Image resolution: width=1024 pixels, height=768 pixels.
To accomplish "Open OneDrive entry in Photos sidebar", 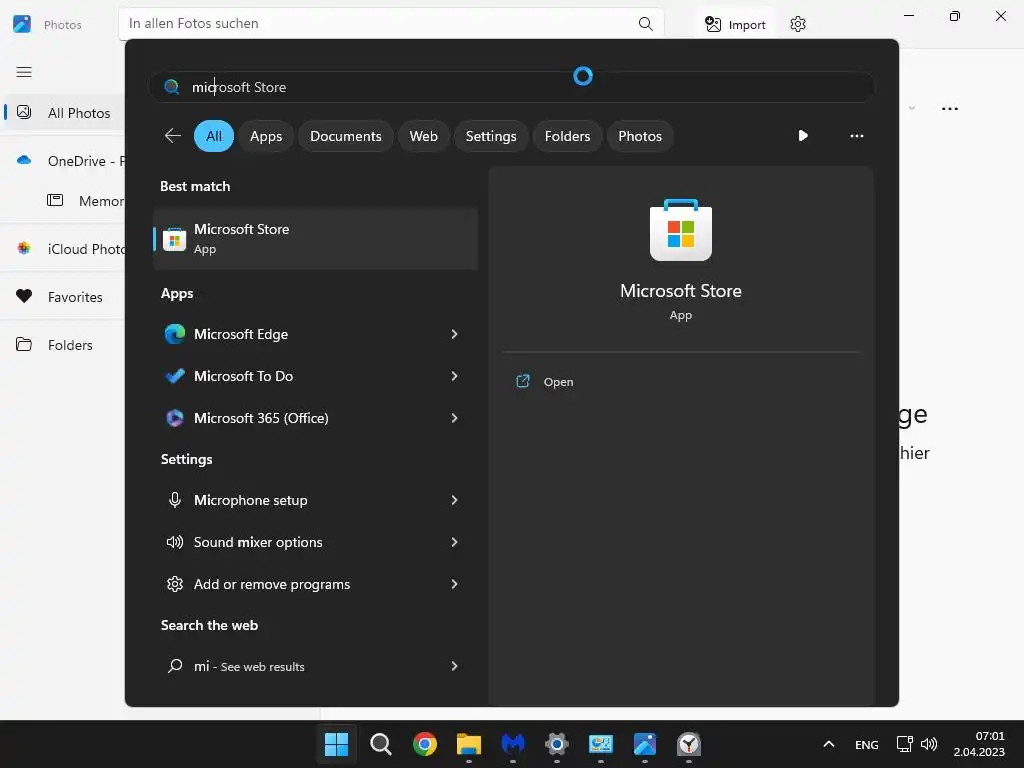I will [x=63, y=161].
